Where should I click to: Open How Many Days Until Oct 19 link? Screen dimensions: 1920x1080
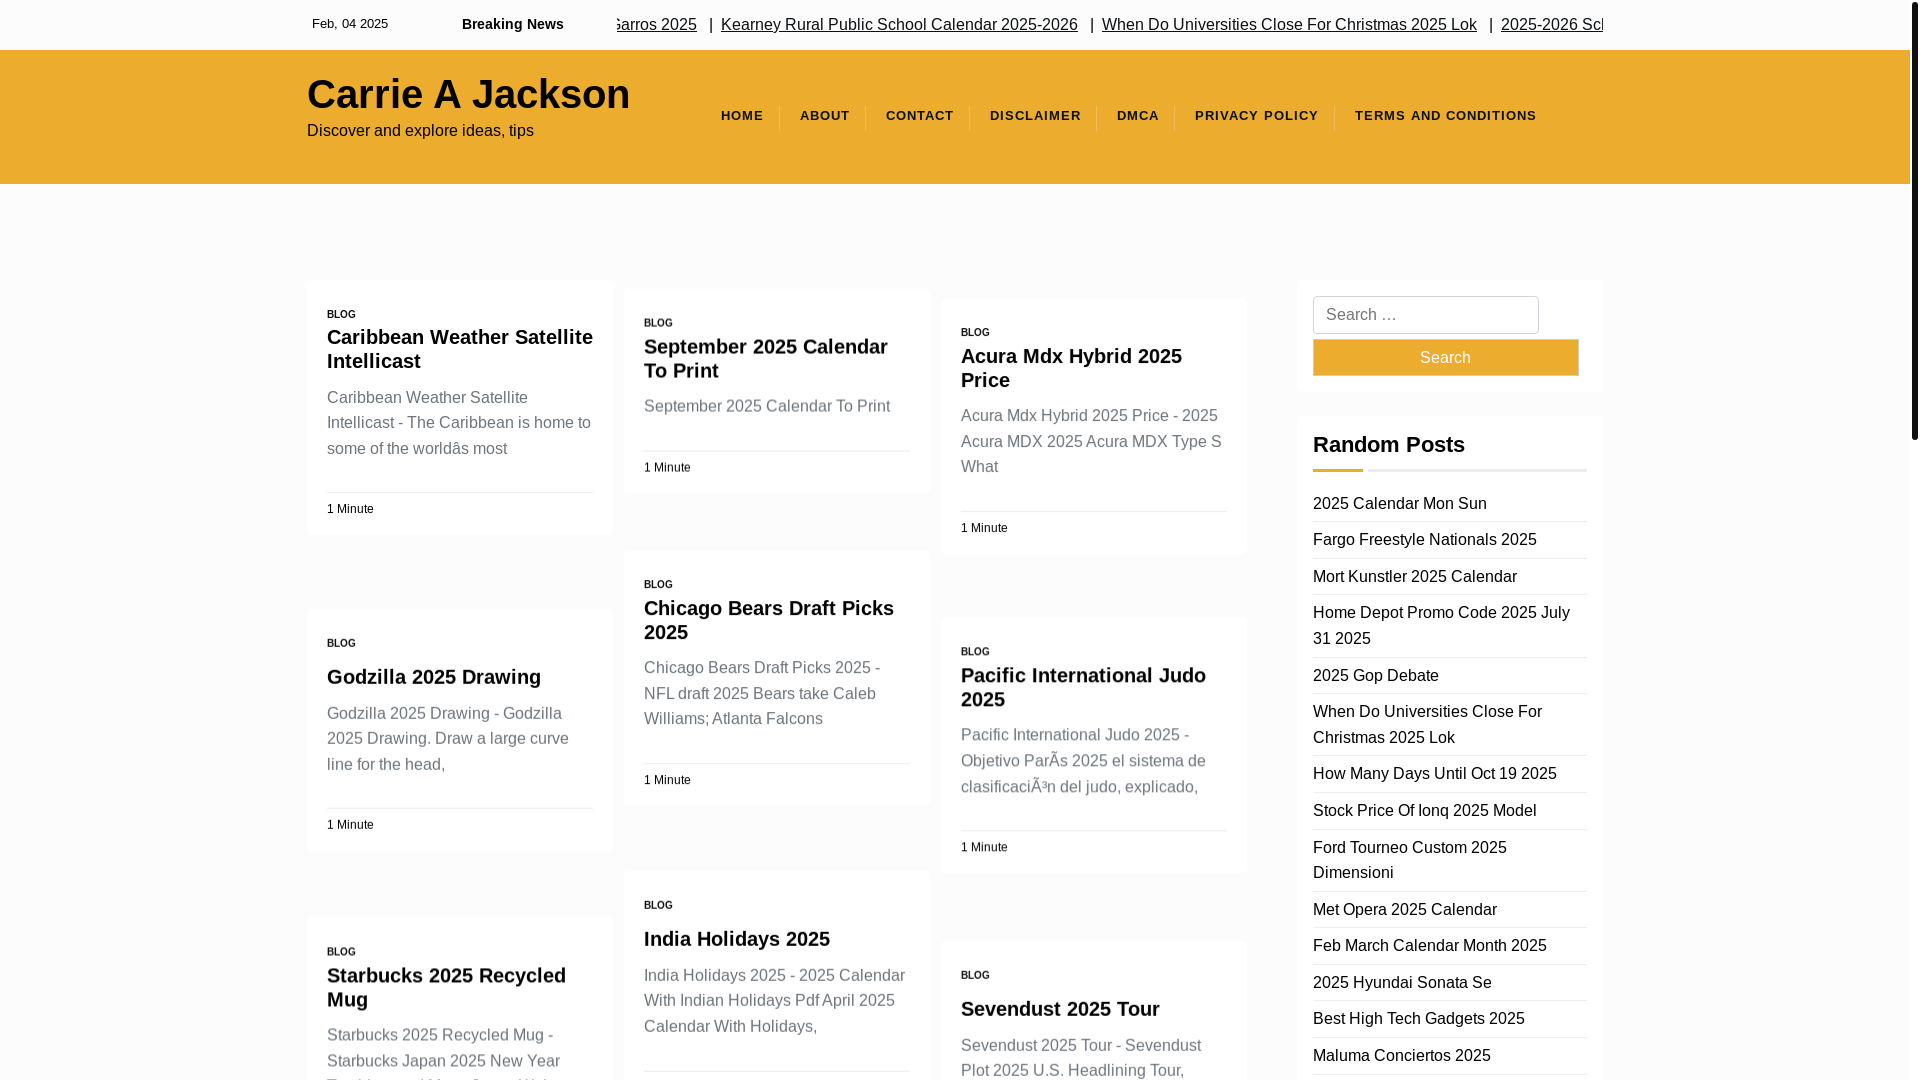click(1434, 774)
